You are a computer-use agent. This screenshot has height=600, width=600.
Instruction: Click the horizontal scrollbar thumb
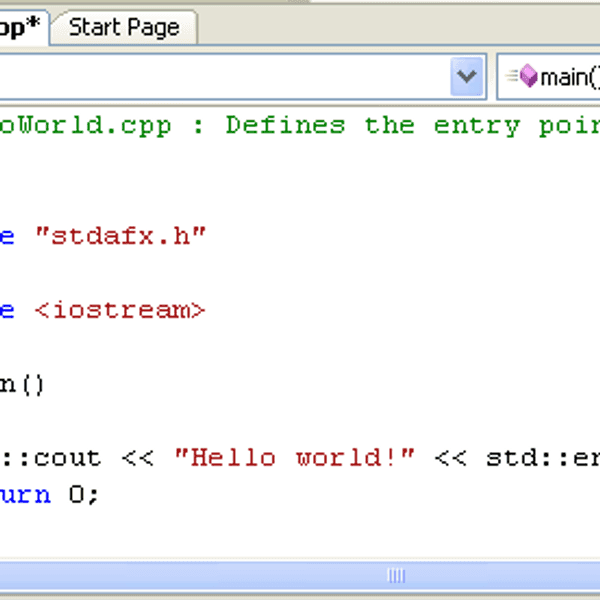[300, 576]
